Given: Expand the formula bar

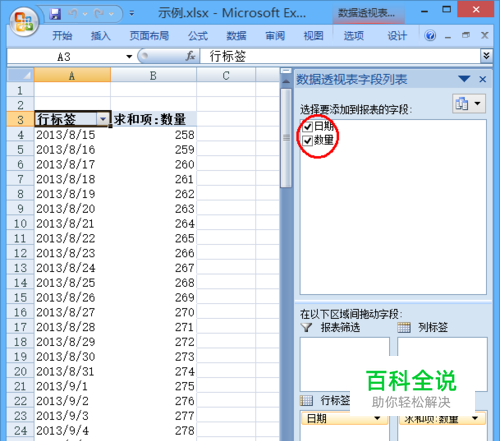Looking at the screenshot, I should pos(486,56).
